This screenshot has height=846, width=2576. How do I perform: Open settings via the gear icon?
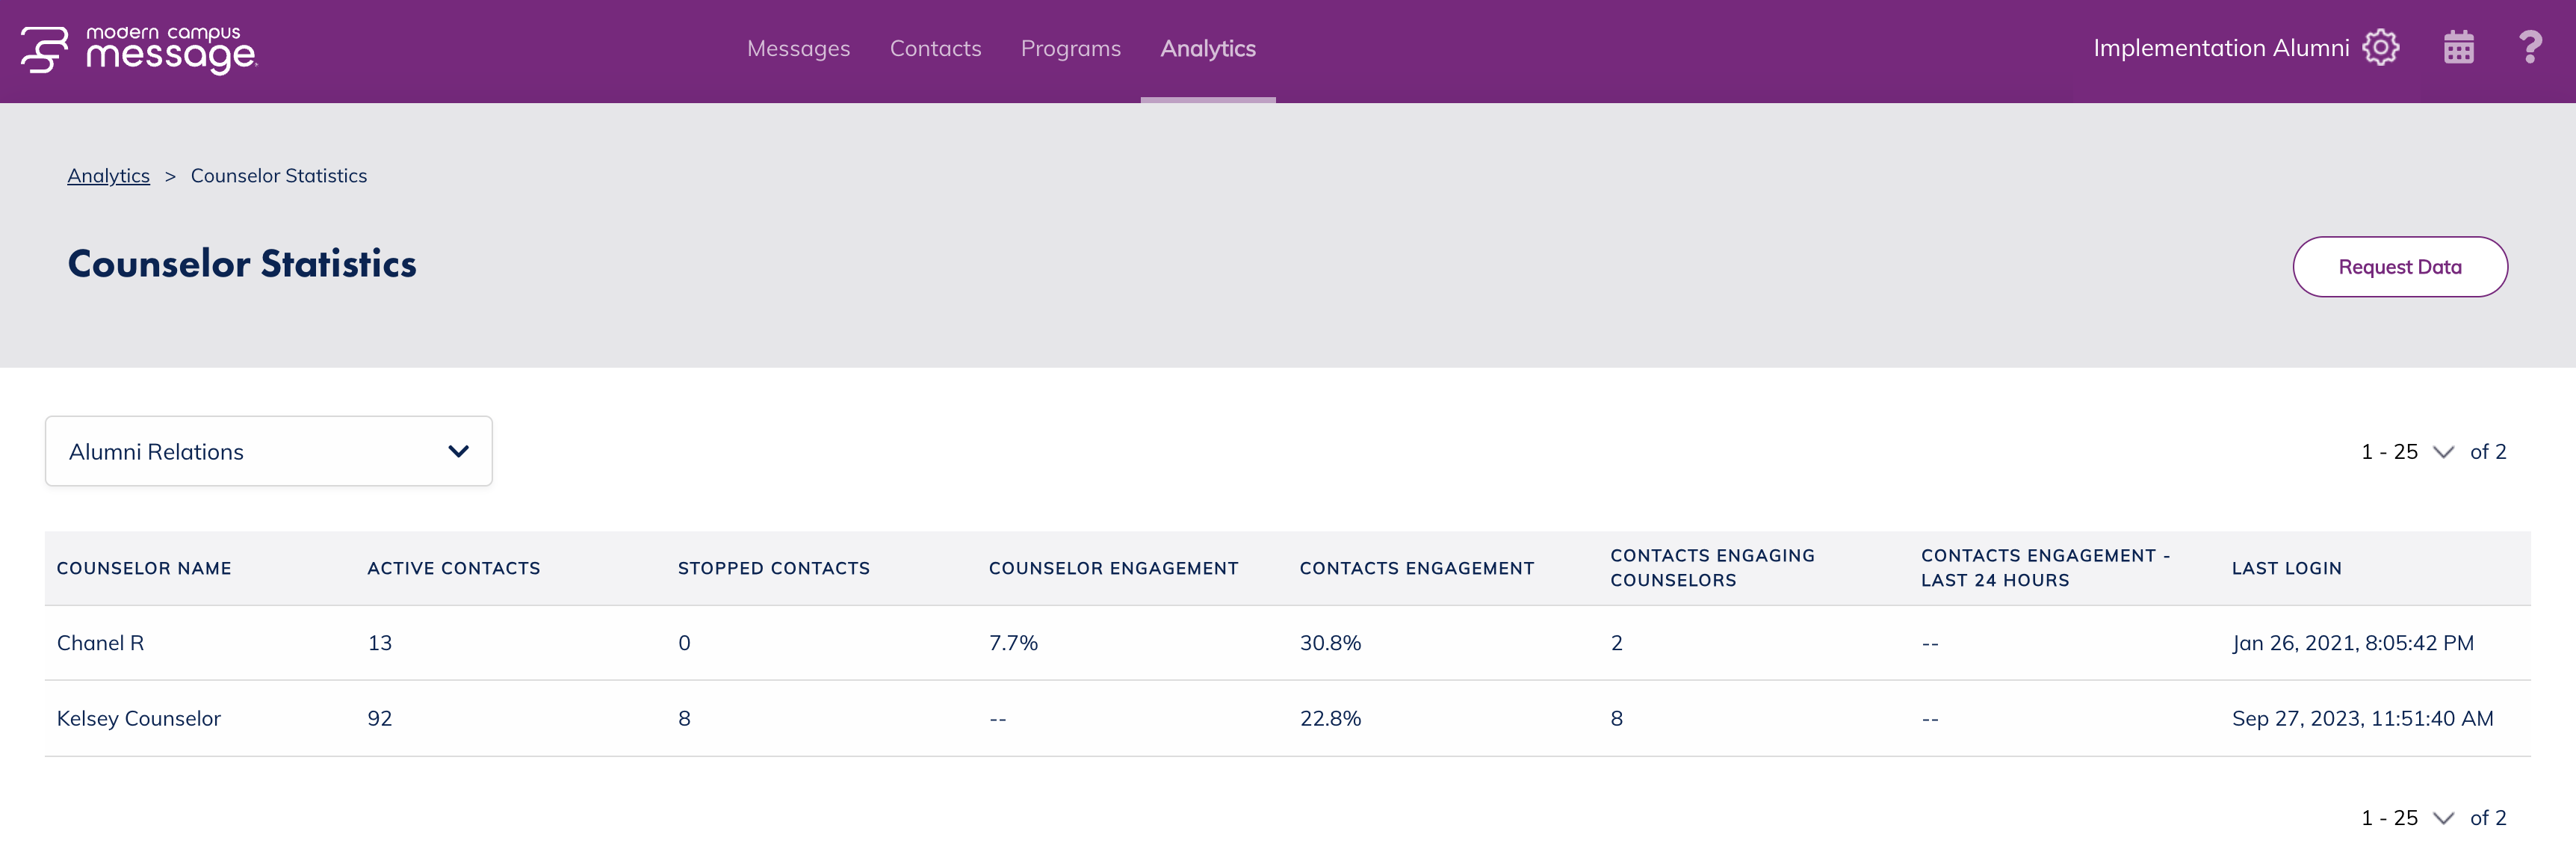pyautogui.click(x=2380, y=47)
